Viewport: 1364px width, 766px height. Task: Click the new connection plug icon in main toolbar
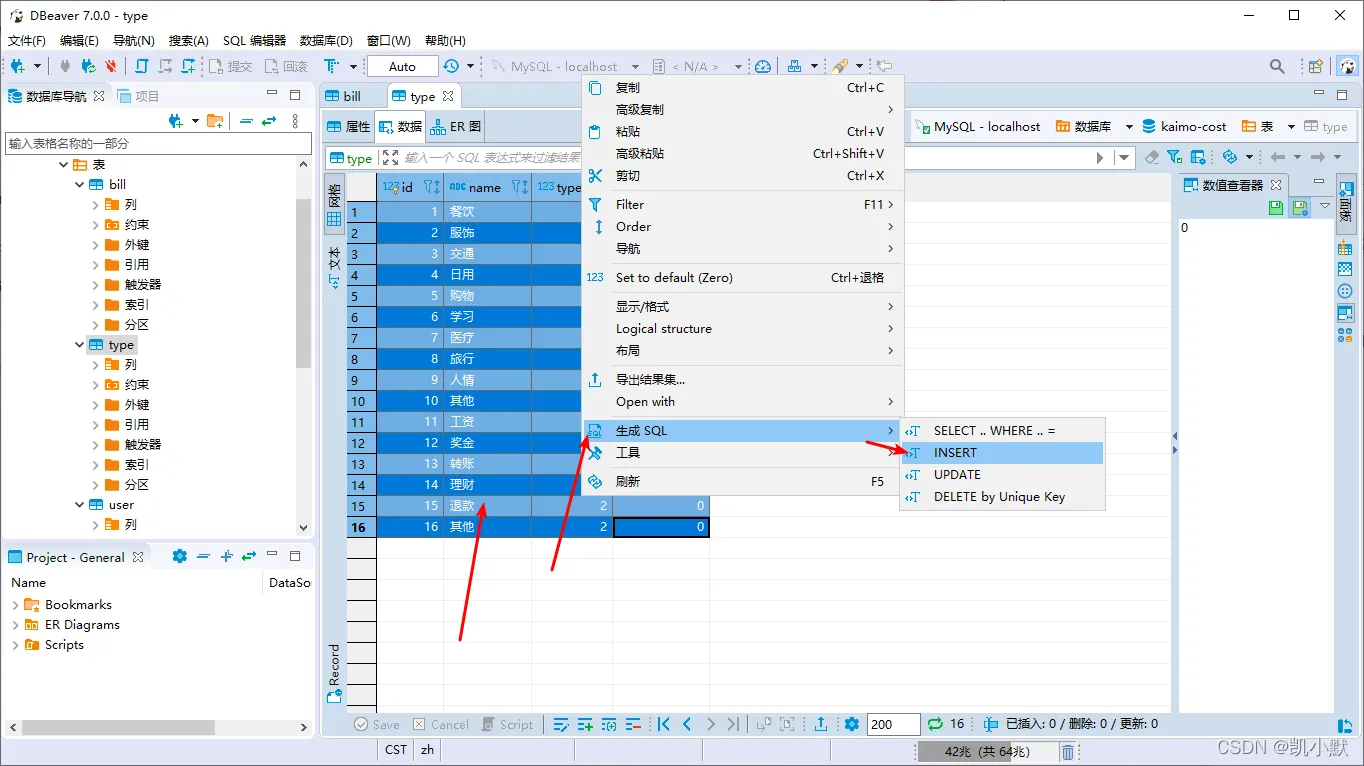click(18, 66)
